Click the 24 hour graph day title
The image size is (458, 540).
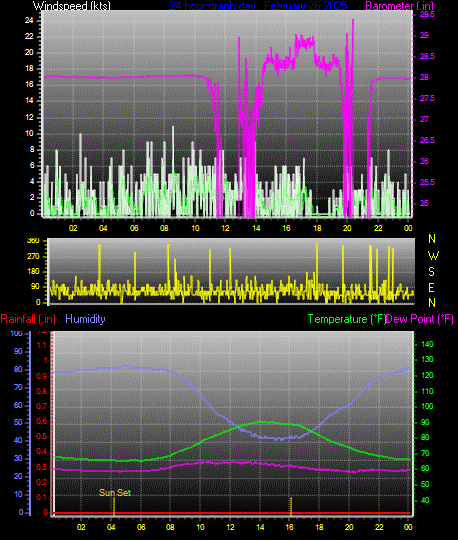coord(258,6)
